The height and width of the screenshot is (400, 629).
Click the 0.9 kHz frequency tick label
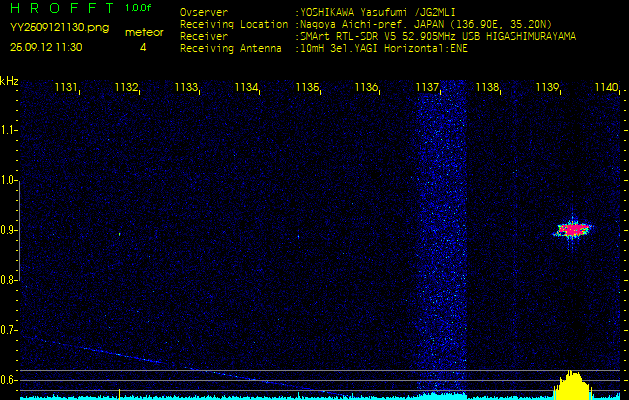click(x=7, y=230)
